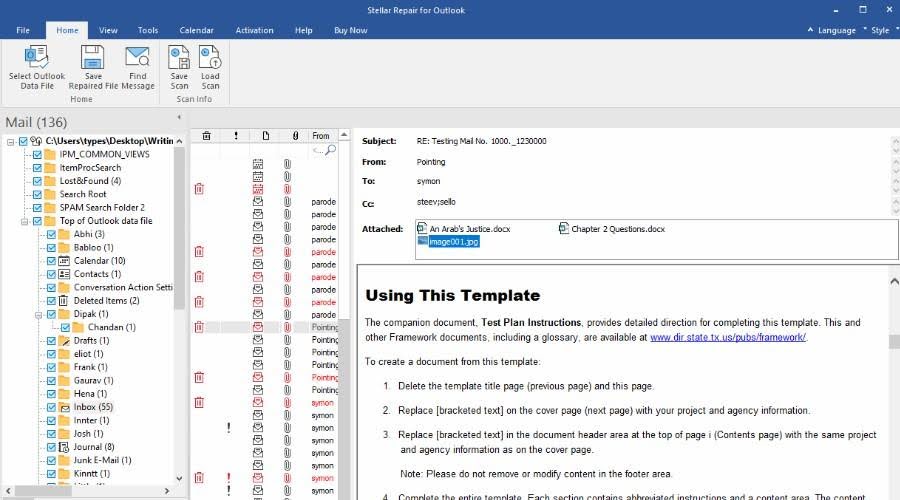
Task: Open An Arab's Justice.docx attachment
Action: (x=464, y=228)
